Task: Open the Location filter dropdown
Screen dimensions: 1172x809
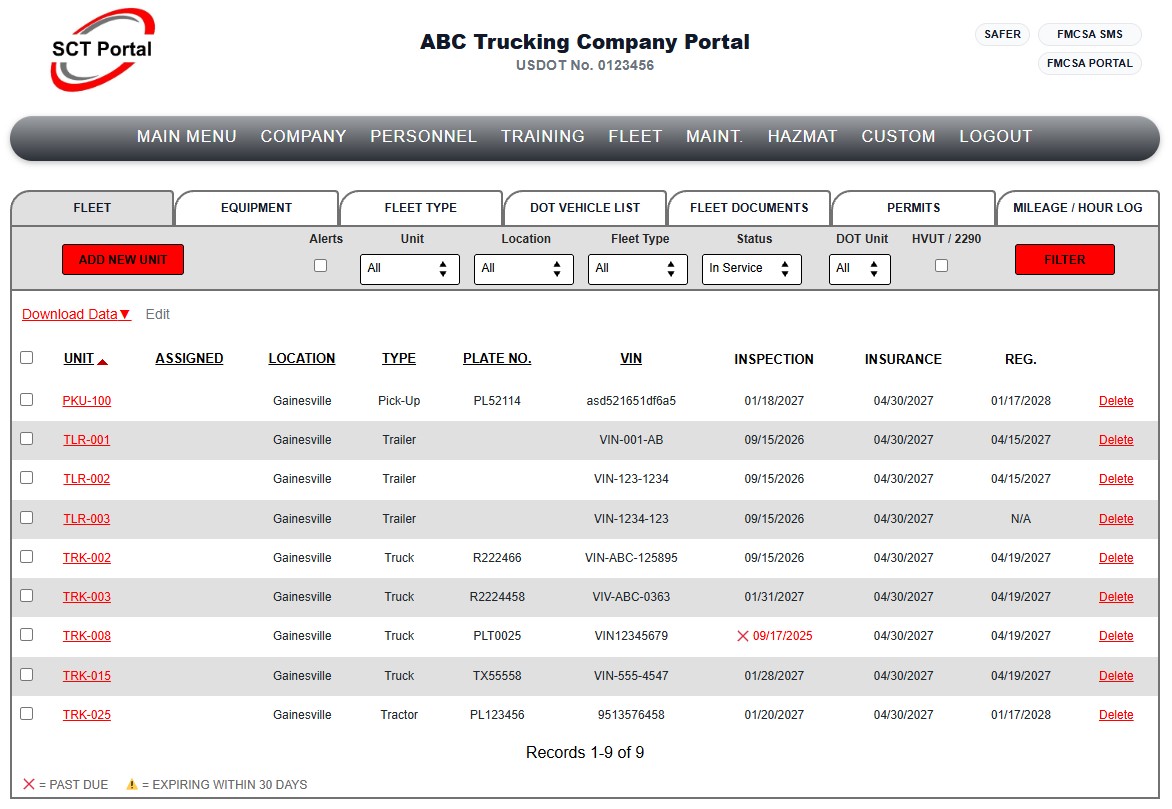Action: [523, 269]
